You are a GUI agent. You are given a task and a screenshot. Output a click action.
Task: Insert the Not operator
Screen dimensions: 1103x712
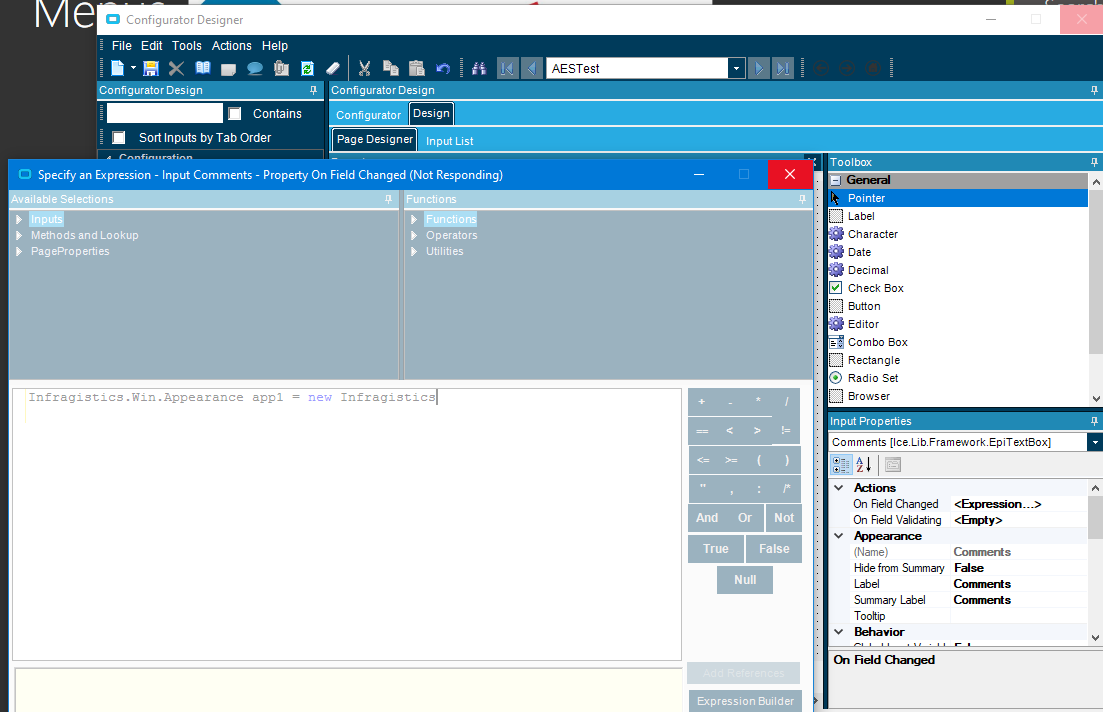[784, 518]
